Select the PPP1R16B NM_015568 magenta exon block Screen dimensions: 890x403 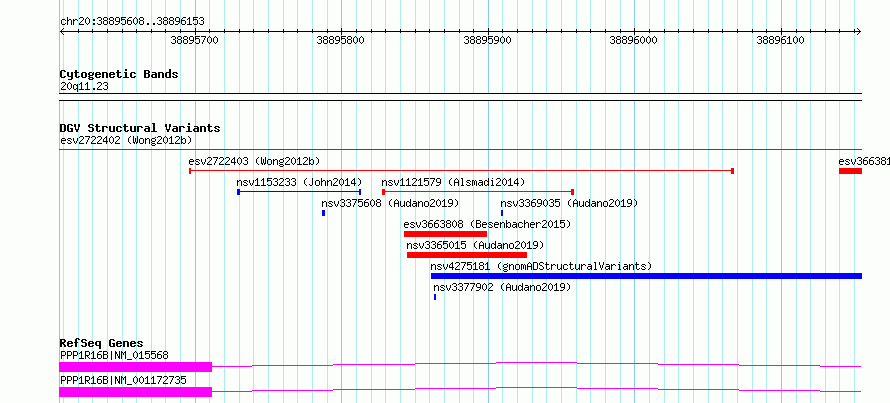(x=136, y=367)
